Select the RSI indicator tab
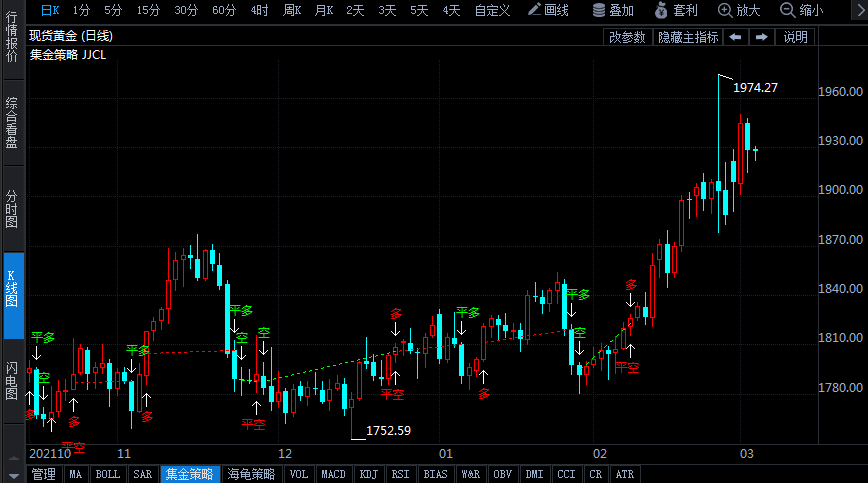The image size is (868, 483). pos(400,475)
